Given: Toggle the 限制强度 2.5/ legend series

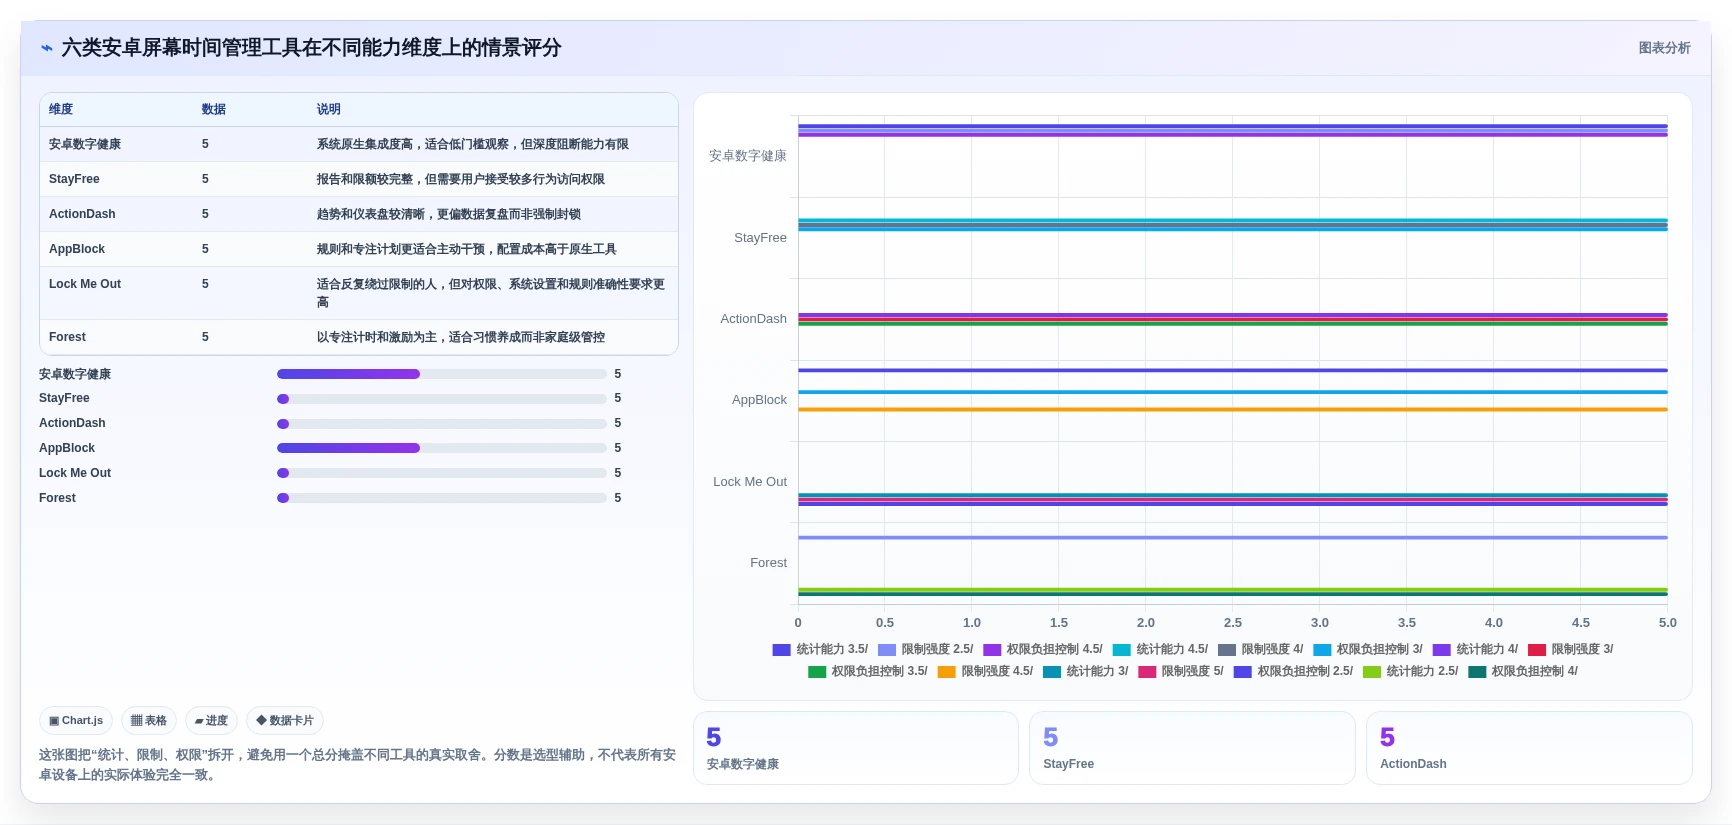Looking at the screenshot, I should coord(925,649).
